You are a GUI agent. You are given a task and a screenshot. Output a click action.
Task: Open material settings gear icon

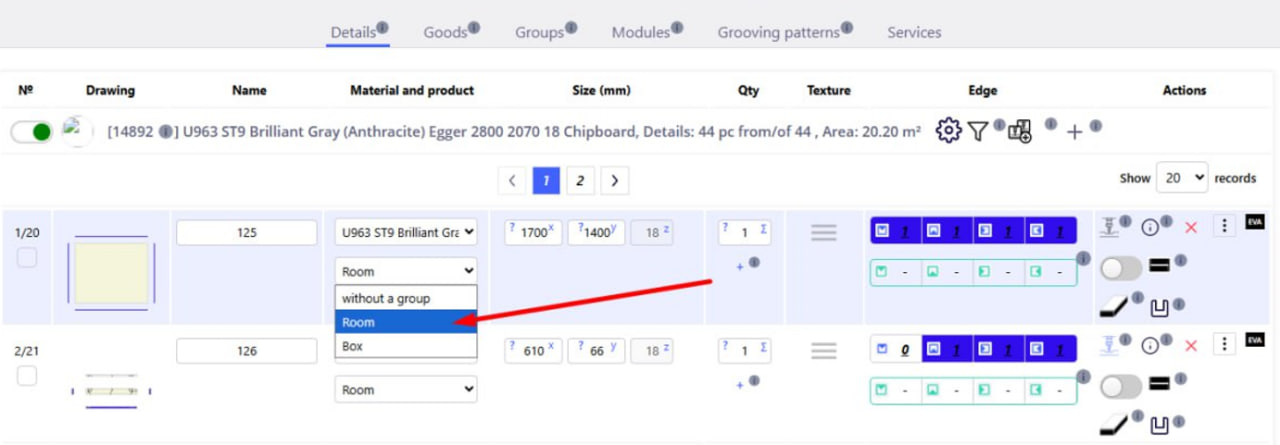coord(948,131)
